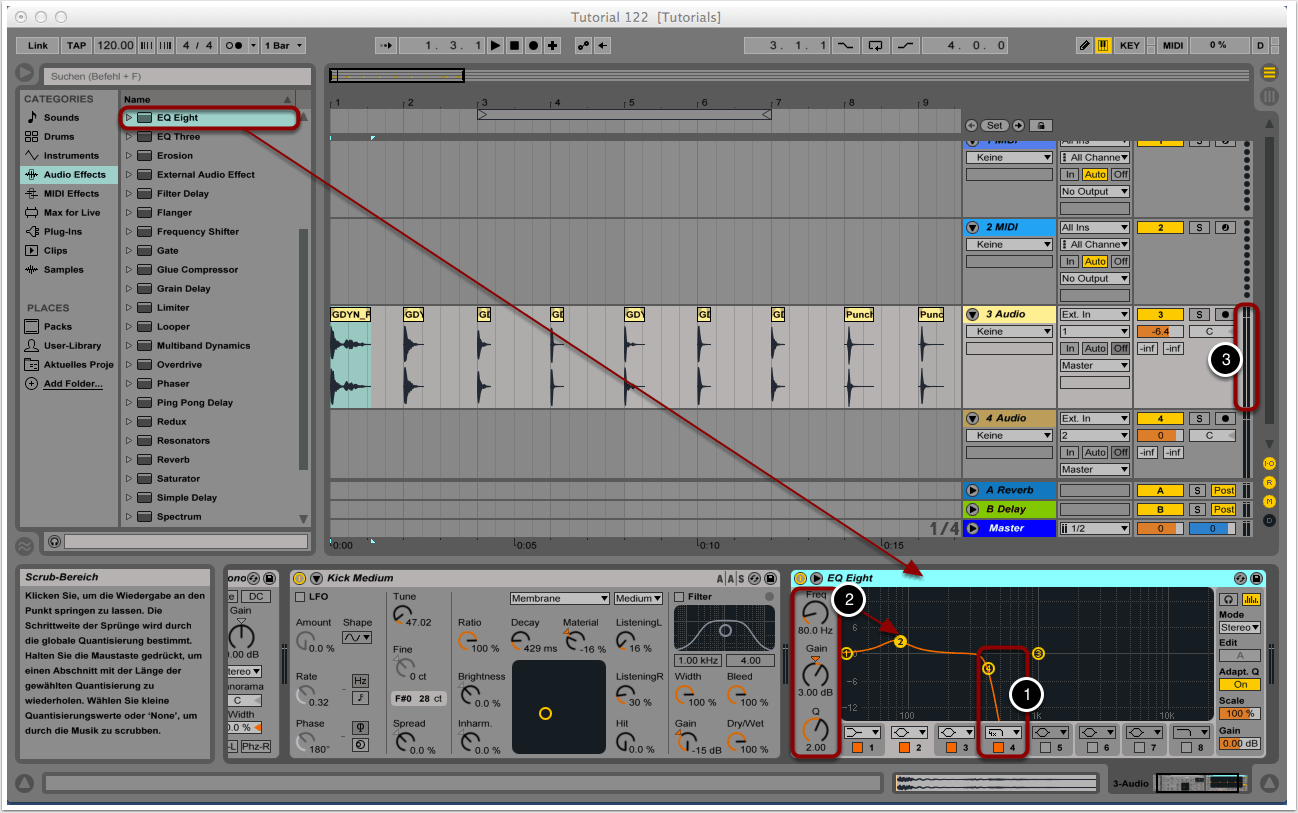
Task: Toggle EQ Eight spectrum analyzer icon
Action: coord(1250,599)
